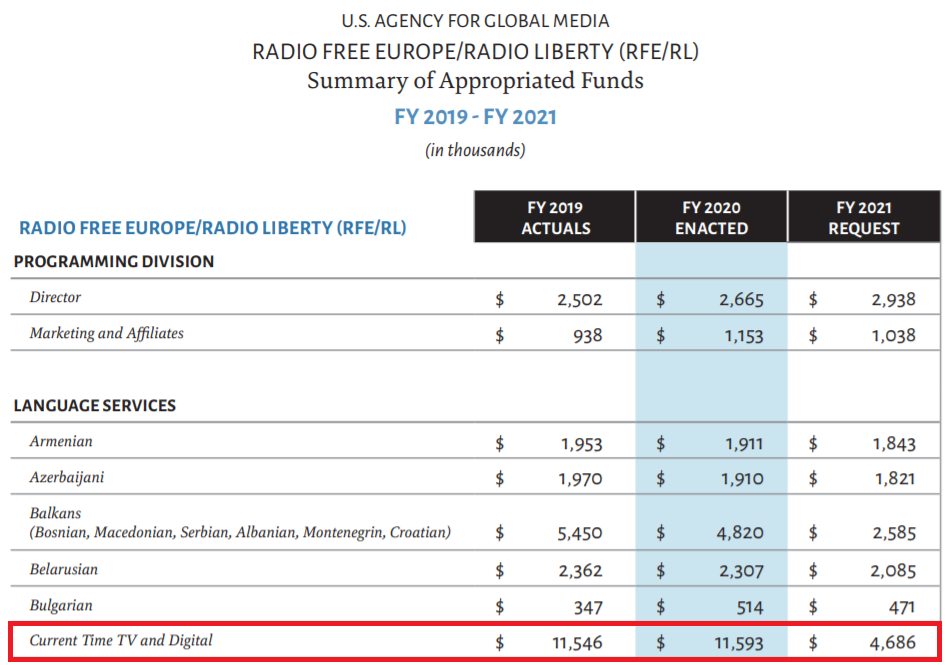Click the 'Marketing and Affiliates' row label

point(107,333)
